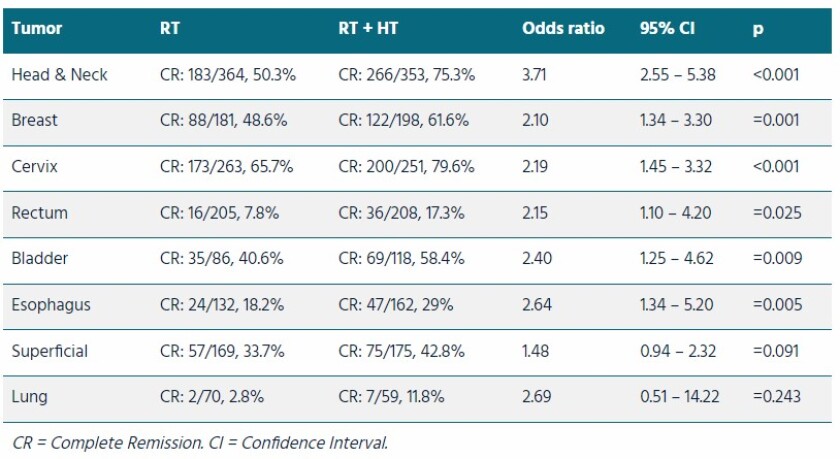Screen dimensions: 840x459
Task: Select the Odds ratio column header
Action: (563, 28)
